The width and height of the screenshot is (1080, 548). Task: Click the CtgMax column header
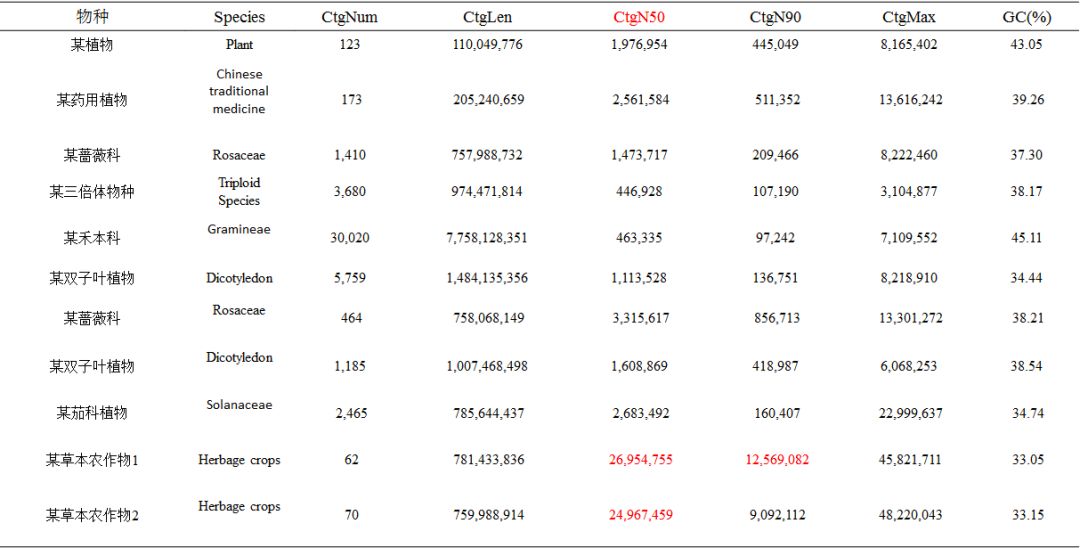pos(908,18)
